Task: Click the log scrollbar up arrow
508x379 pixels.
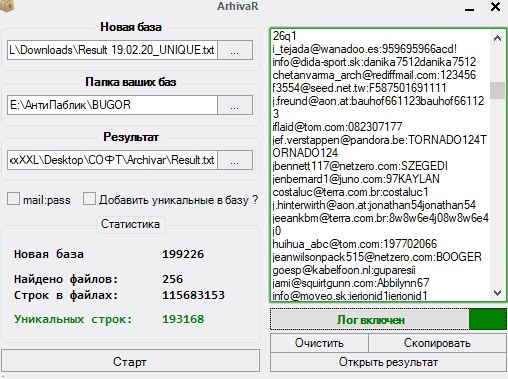Action: pos(497,38)
